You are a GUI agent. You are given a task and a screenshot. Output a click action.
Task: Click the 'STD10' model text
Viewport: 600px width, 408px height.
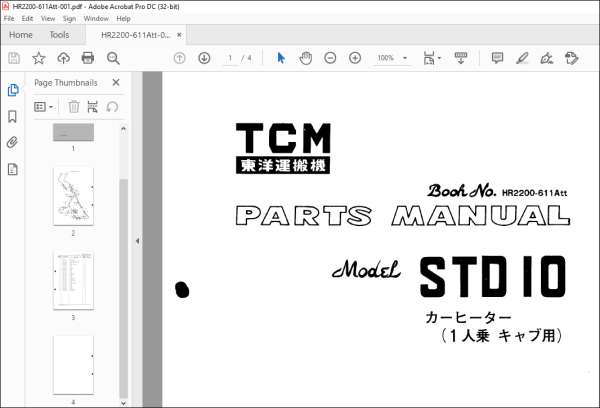point(493,277)
